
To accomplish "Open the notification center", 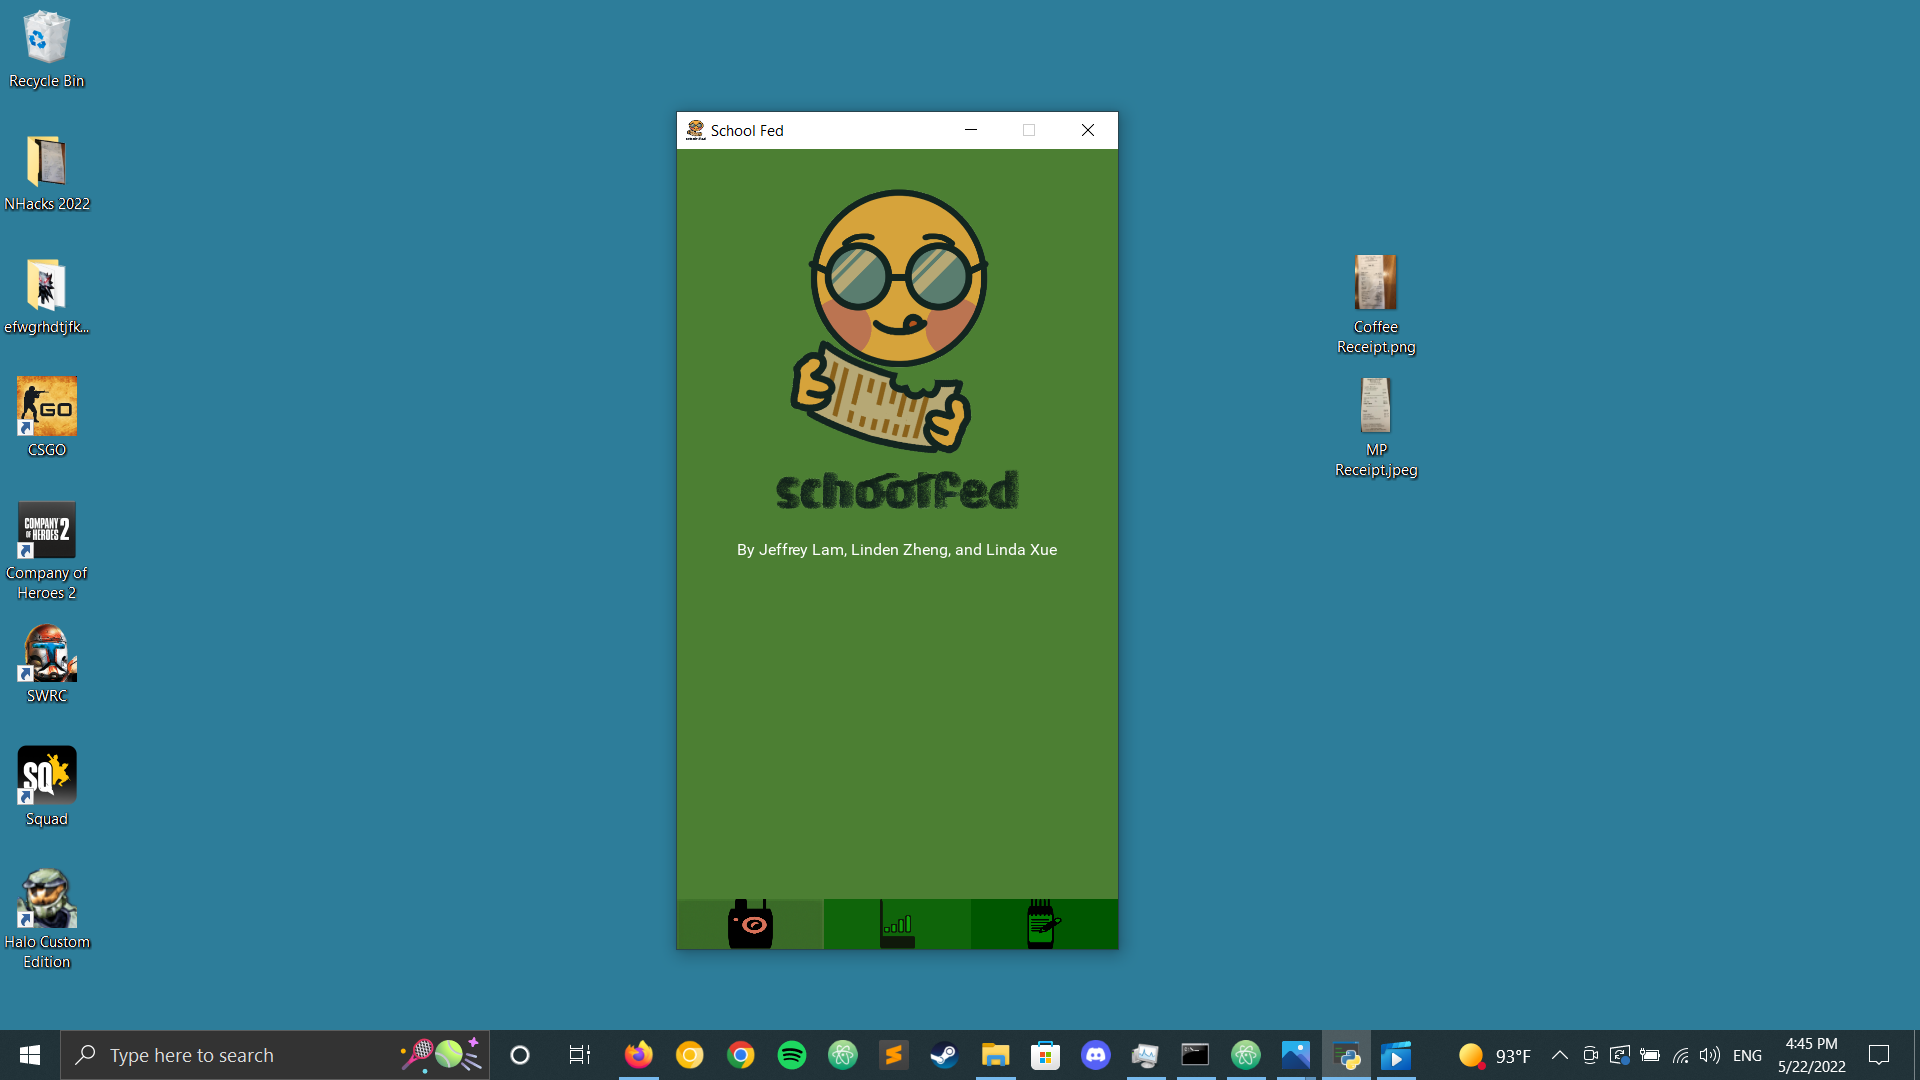I will (1879, 1055).
